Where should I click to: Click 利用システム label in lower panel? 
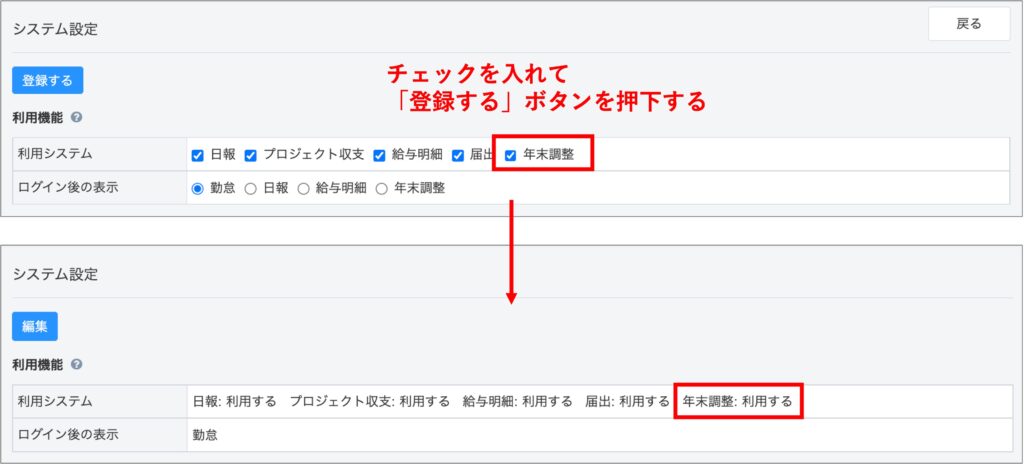click(x=55, y=401)
